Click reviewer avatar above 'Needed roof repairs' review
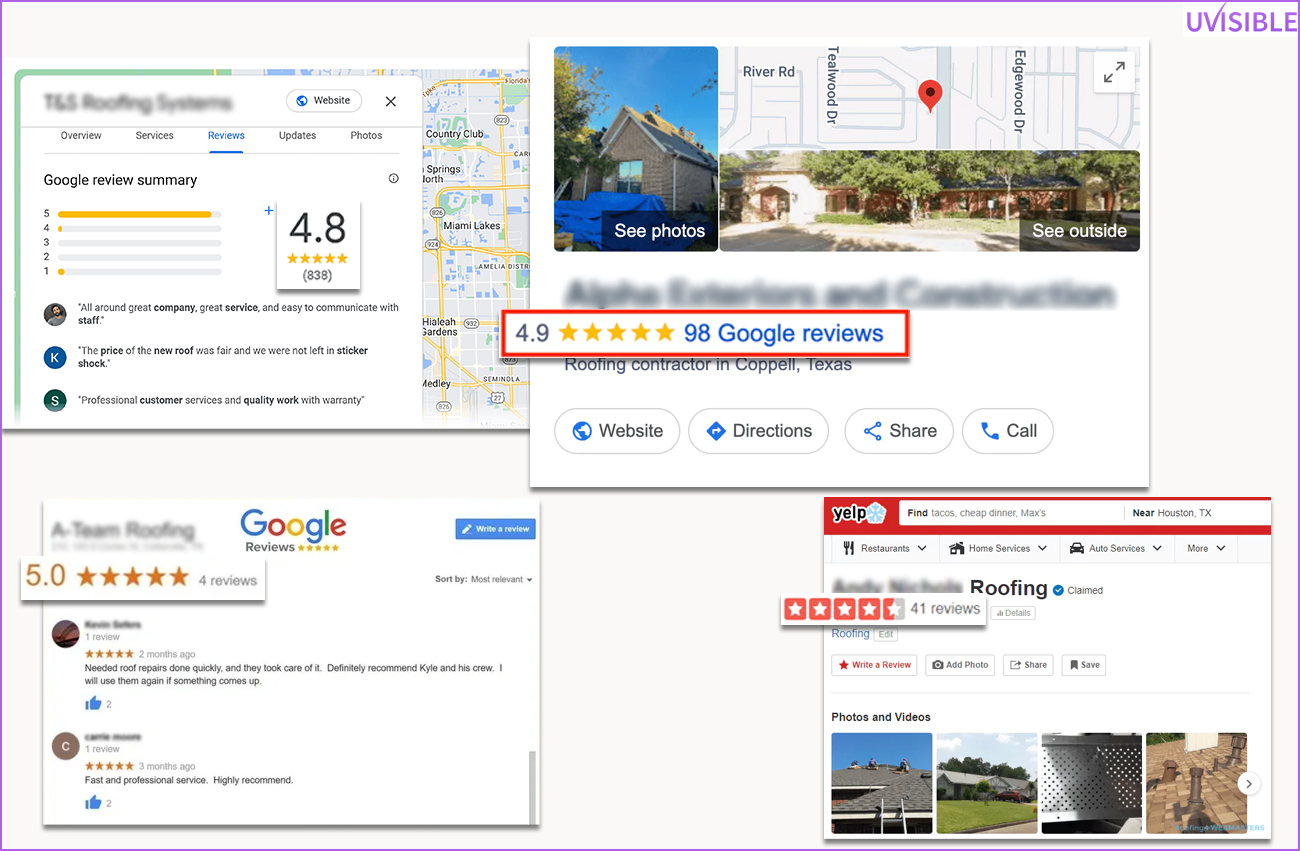Image resolution: width=1300 pixels, height=851 pixels. point(65,632)
